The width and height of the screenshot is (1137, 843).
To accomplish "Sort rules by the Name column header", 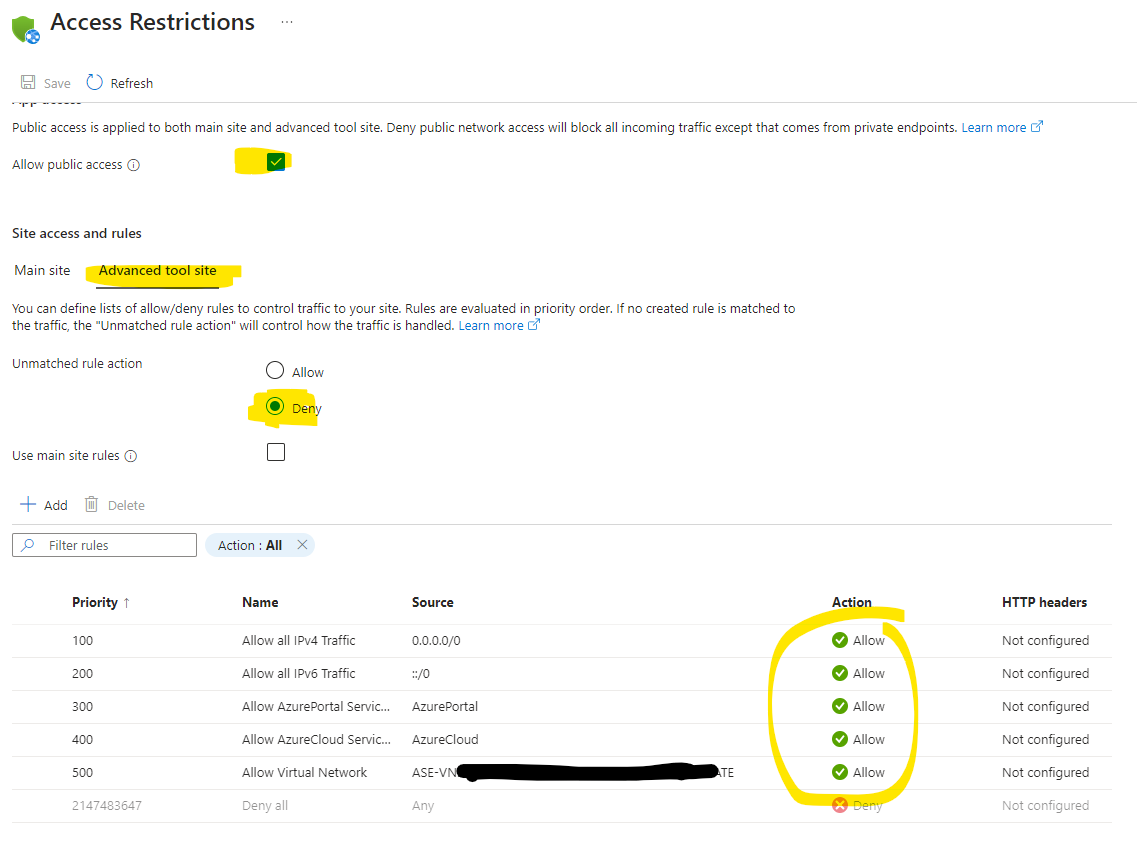I will click(x=260, y=602).
